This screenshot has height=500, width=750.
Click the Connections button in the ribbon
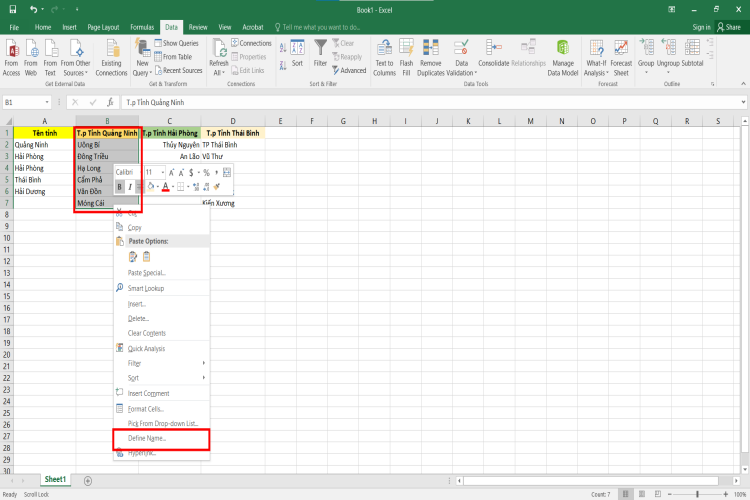(x=251, y=43)
